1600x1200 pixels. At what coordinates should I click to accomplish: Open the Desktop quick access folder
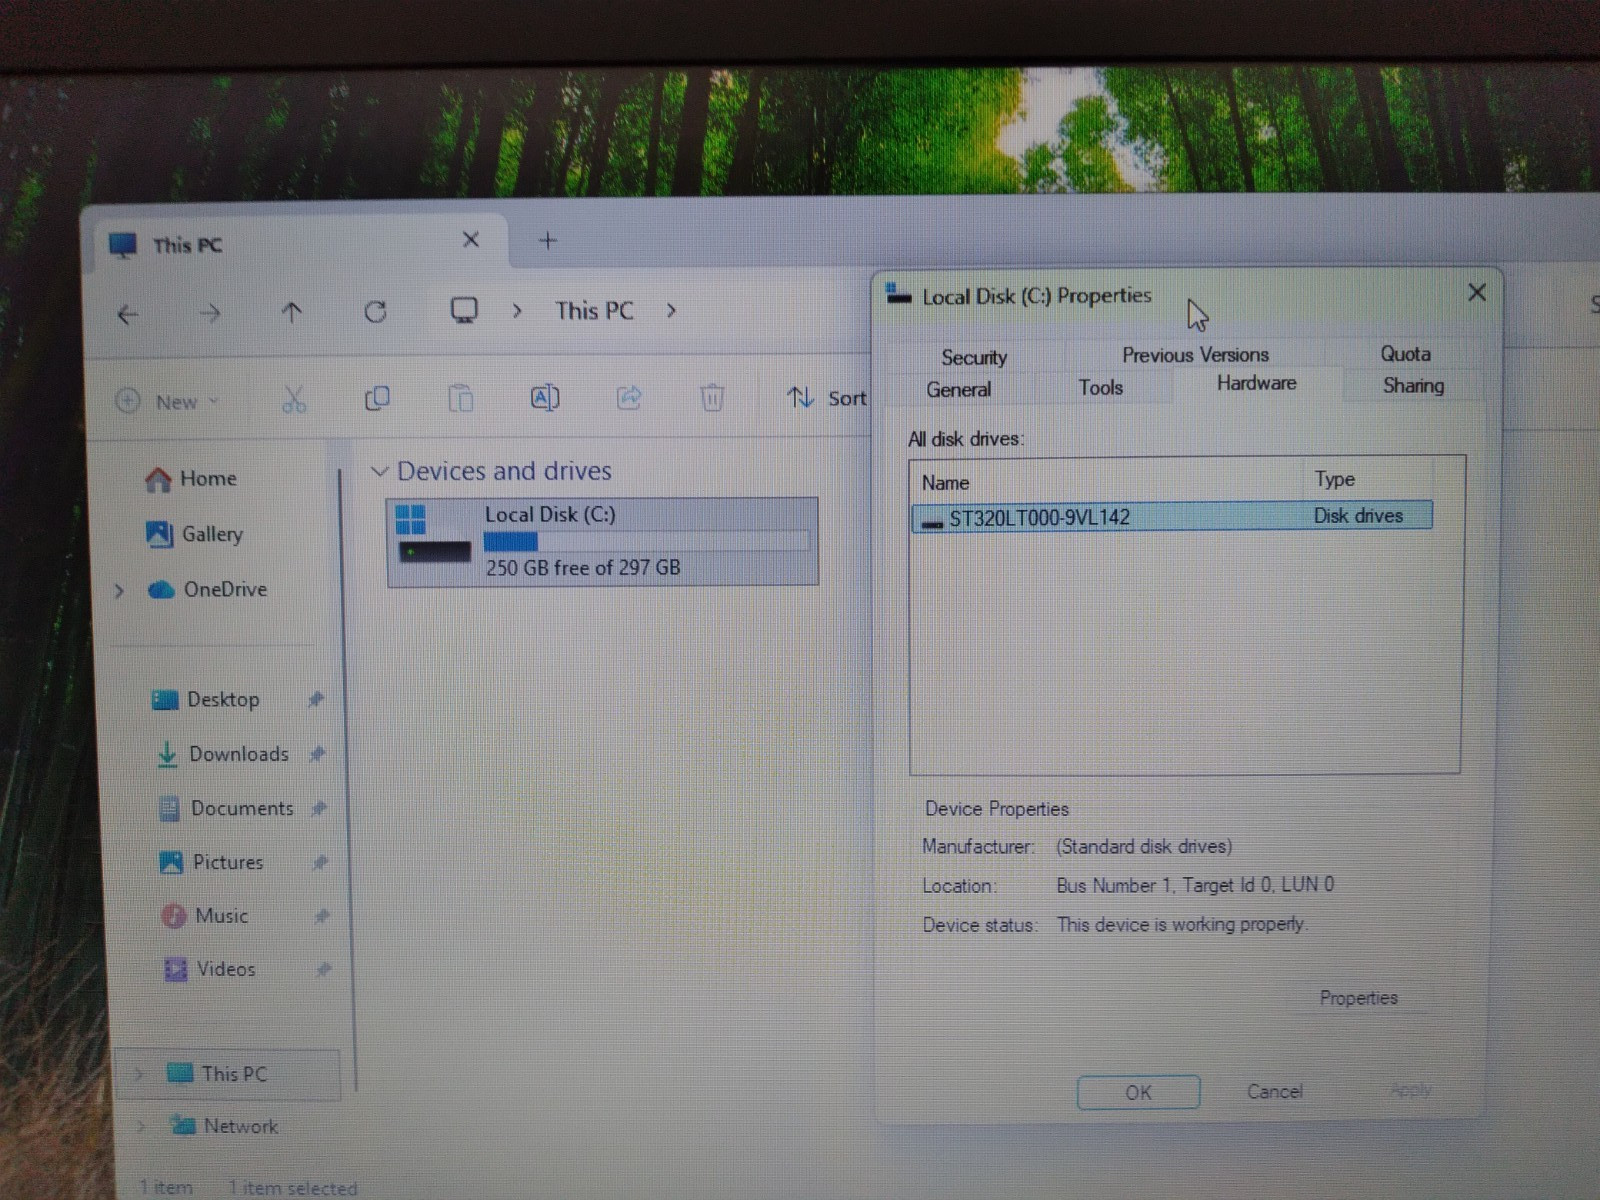pos(205,700)
